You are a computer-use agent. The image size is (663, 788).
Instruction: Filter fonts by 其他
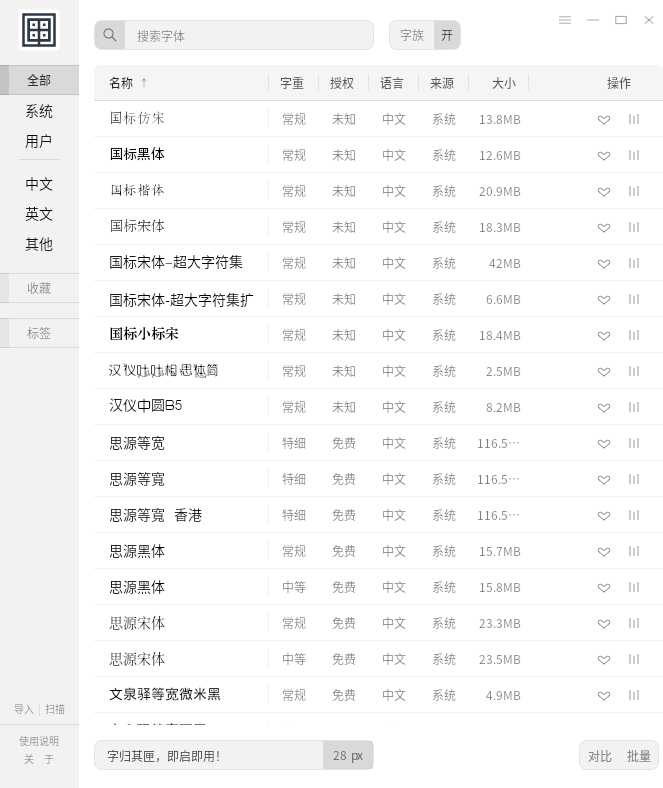[39, 244]
